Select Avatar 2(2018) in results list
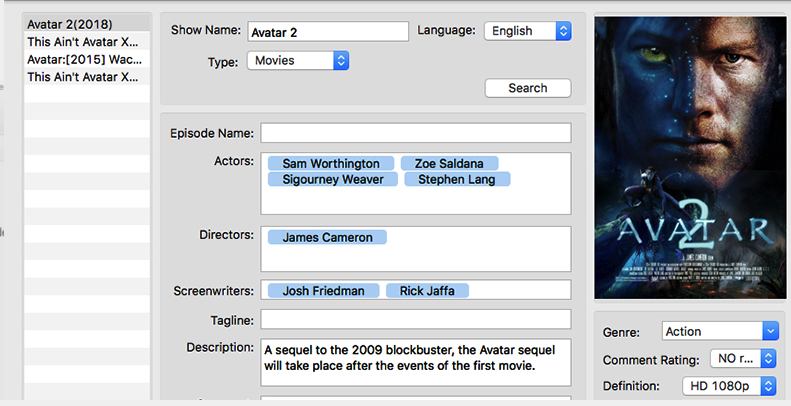Screen dimensions: 791x406 [x=87, y=23]
